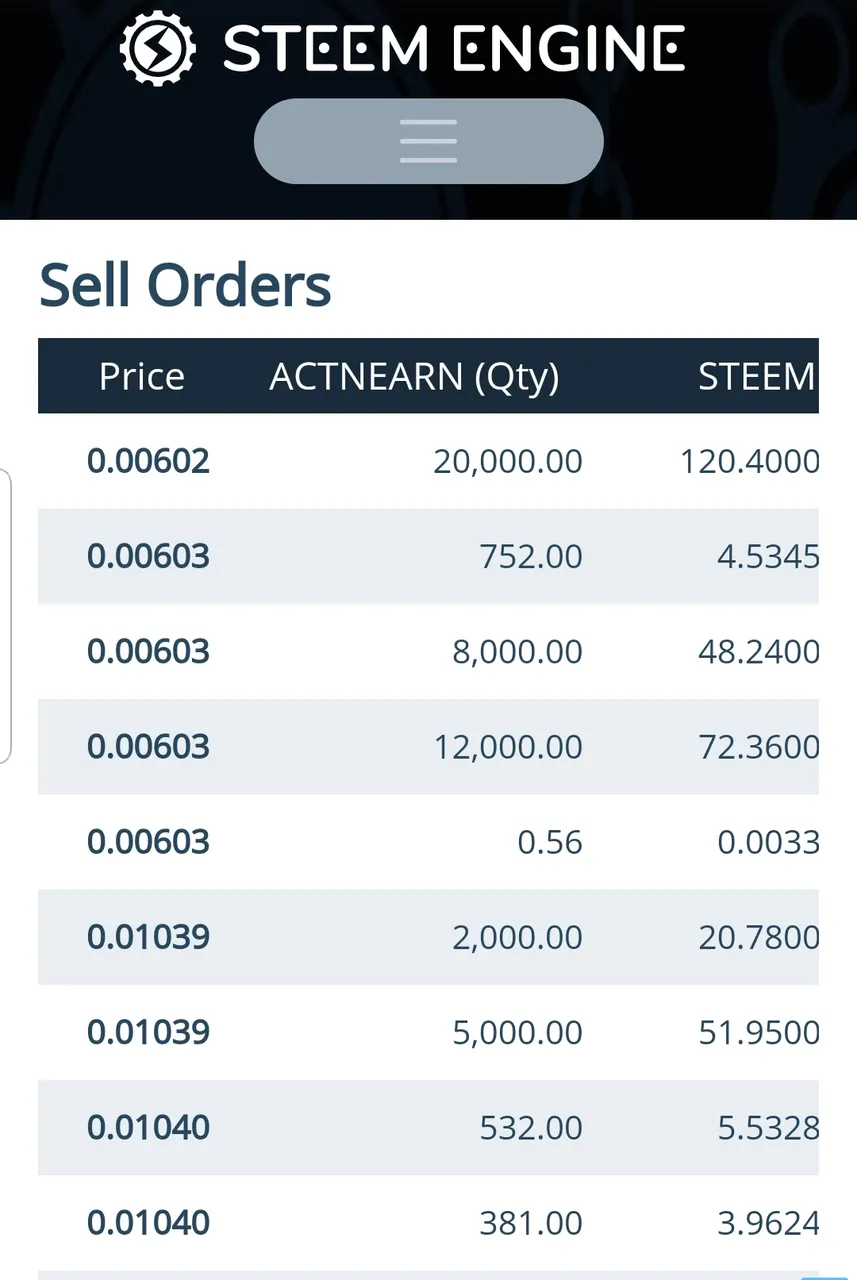Image resolution: width=857 pixels, height=1280 pixels.
Task: Click the ACTNEARN (Qty) column header
Action: point(414,376)
